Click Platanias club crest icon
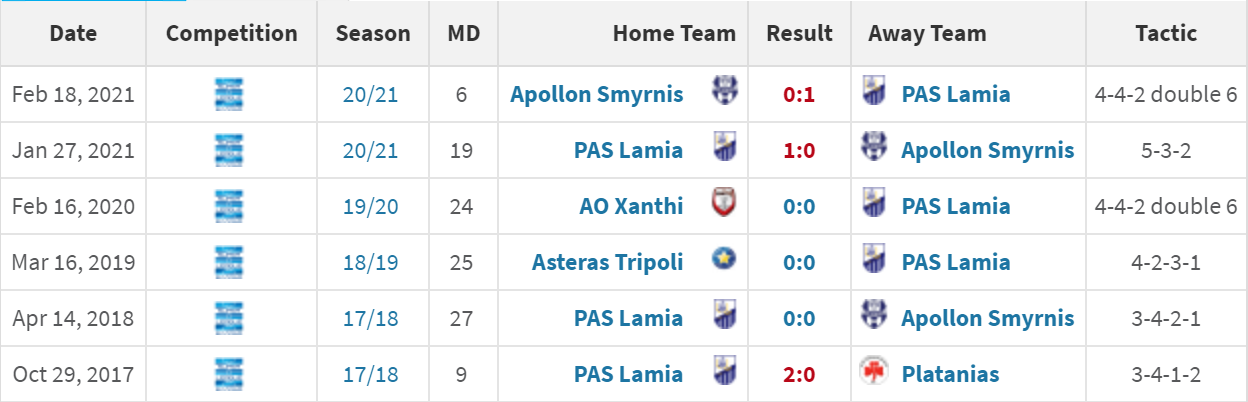Image resolution: width=1248 pixels, height=402 pixels. 874,373
